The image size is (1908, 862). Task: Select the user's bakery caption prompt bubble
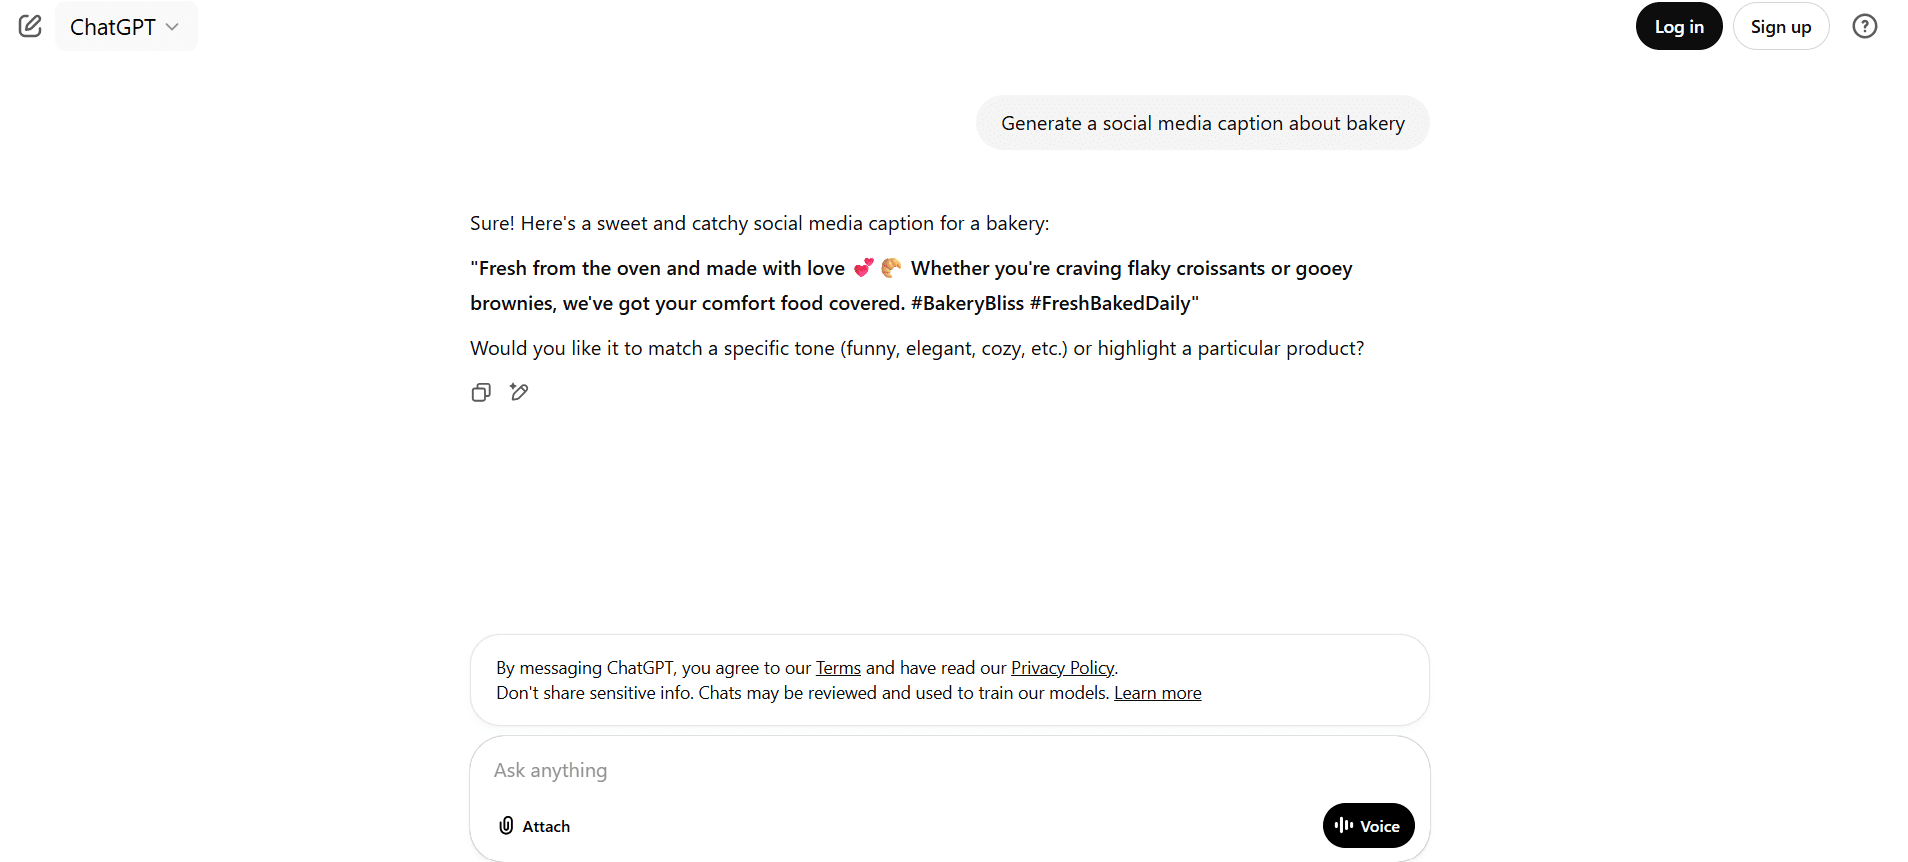[1201, 122]
